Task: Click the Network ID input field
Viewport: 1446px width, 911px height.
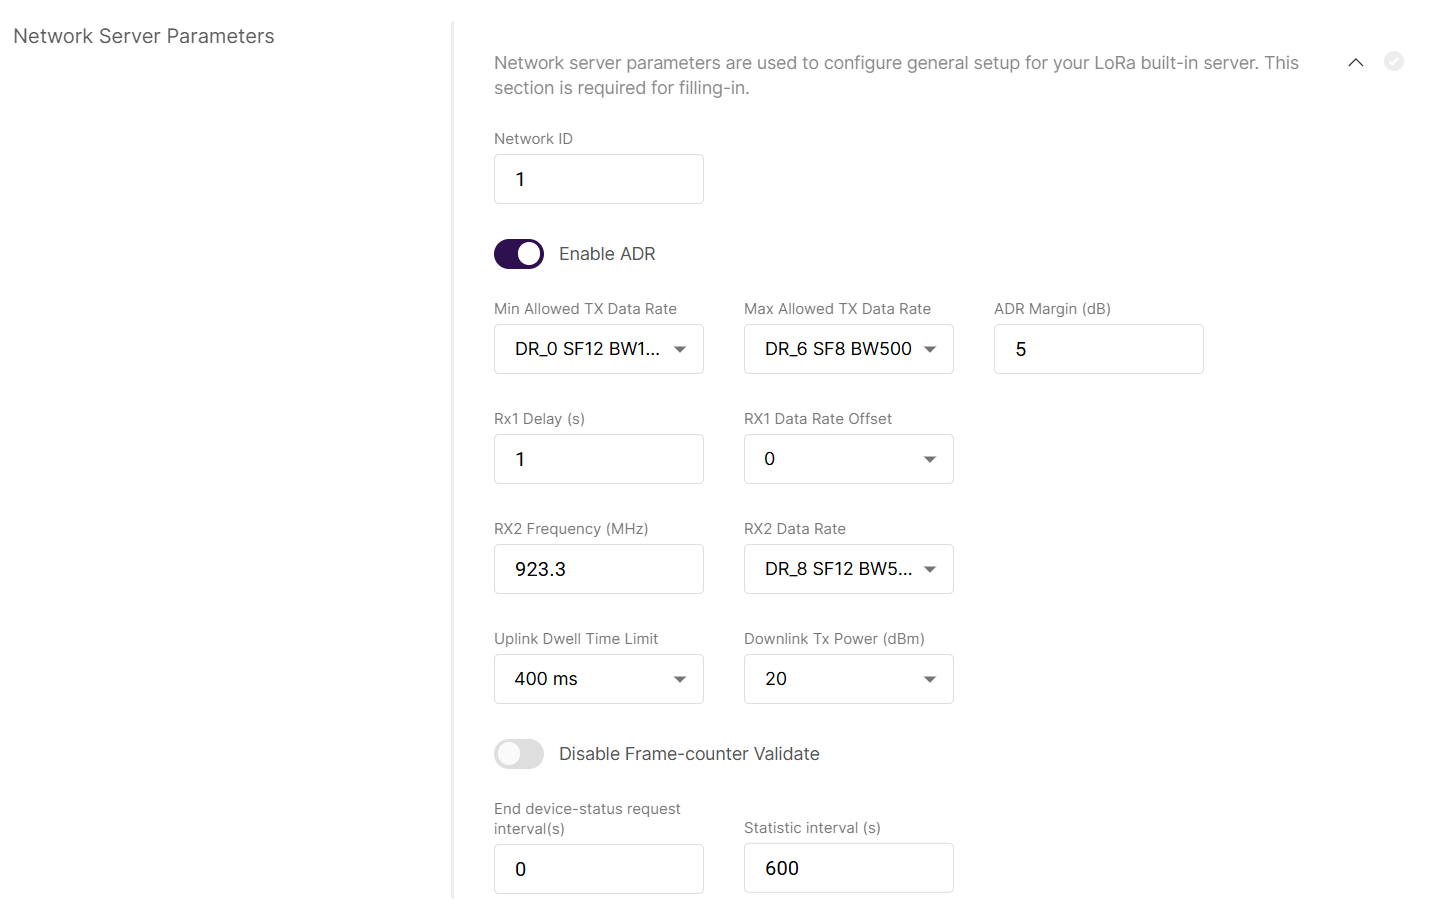Action: coord(599,179)
